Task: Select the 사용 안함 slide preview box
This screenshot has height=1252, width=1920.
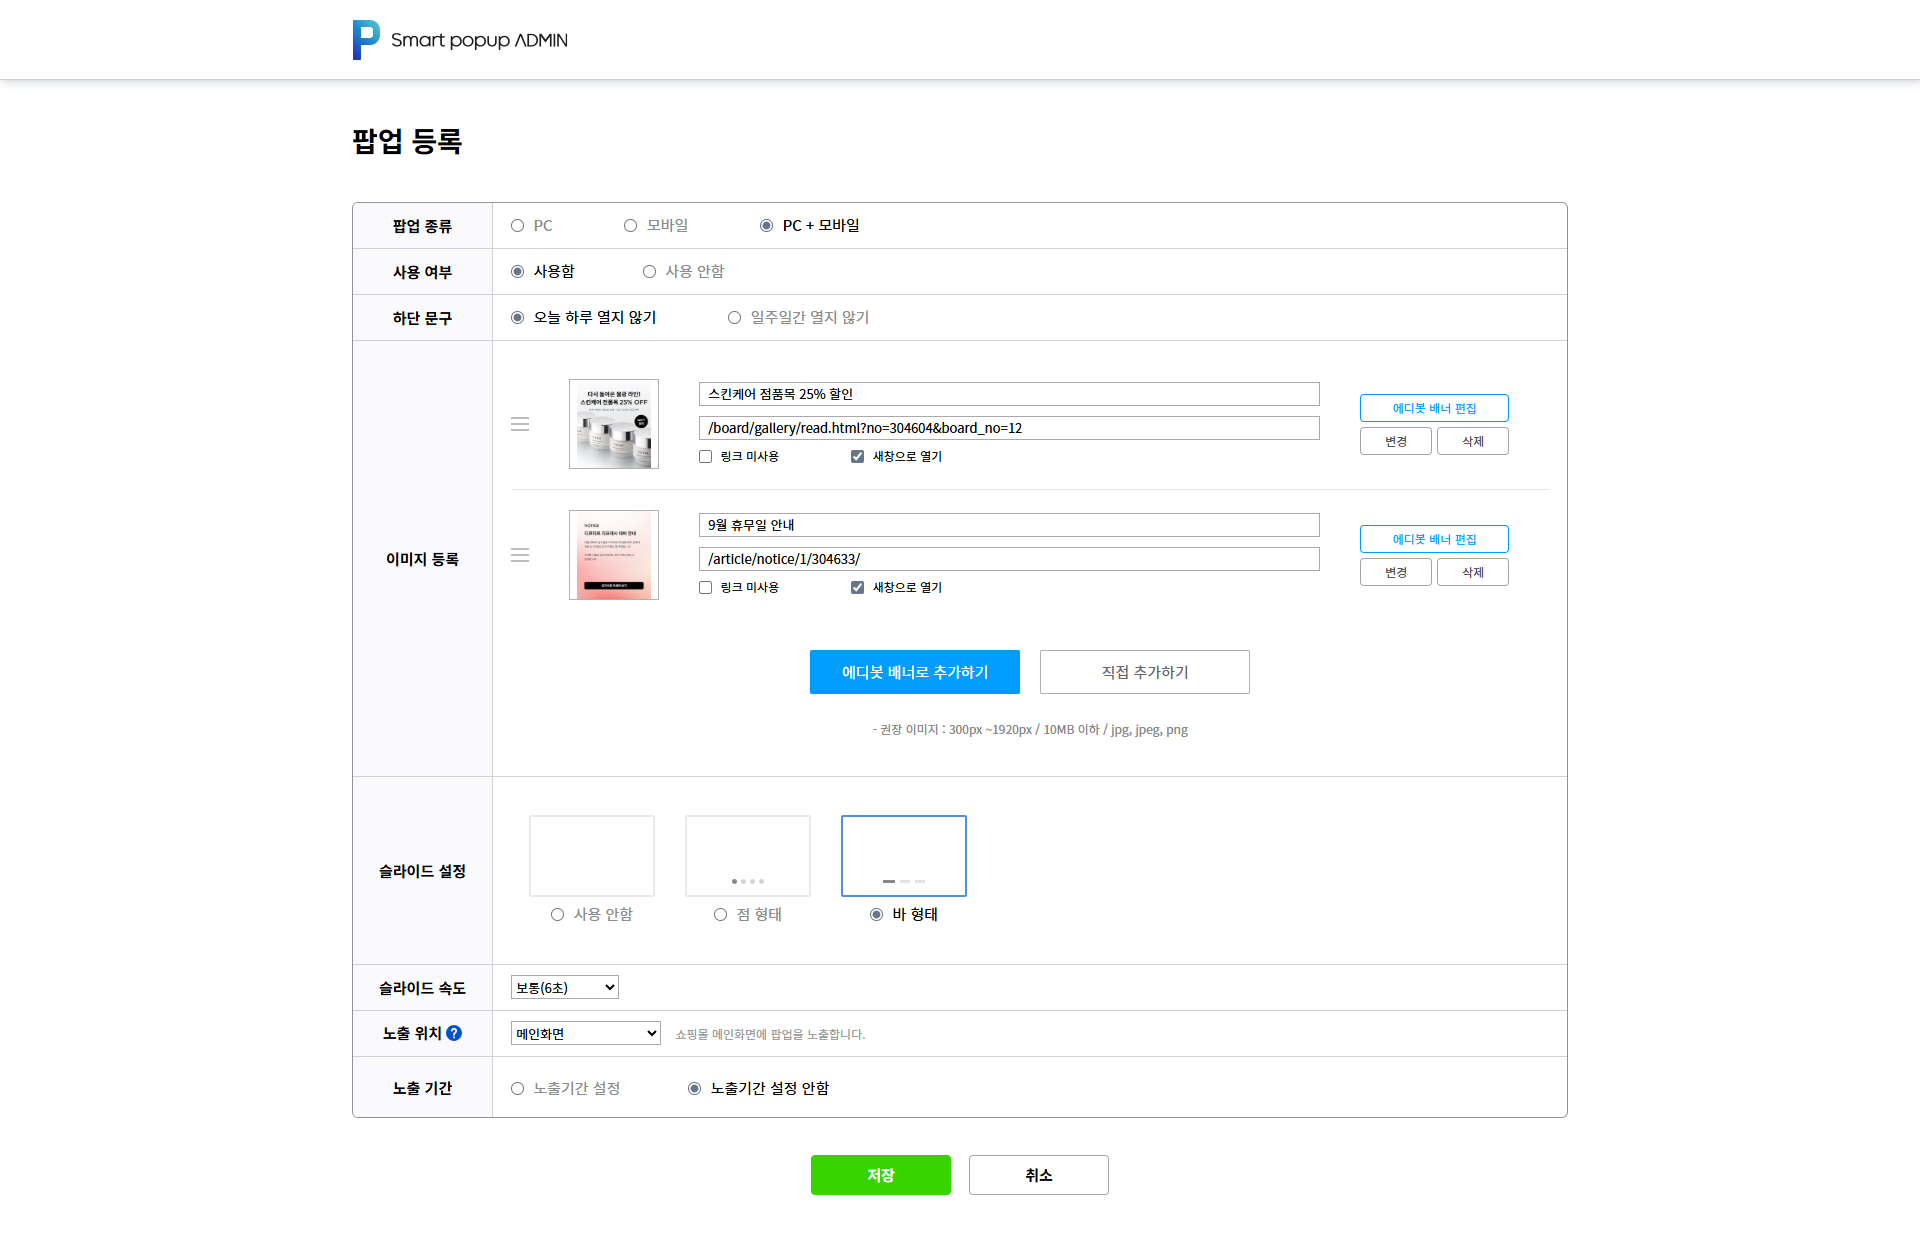Action: 591,856
